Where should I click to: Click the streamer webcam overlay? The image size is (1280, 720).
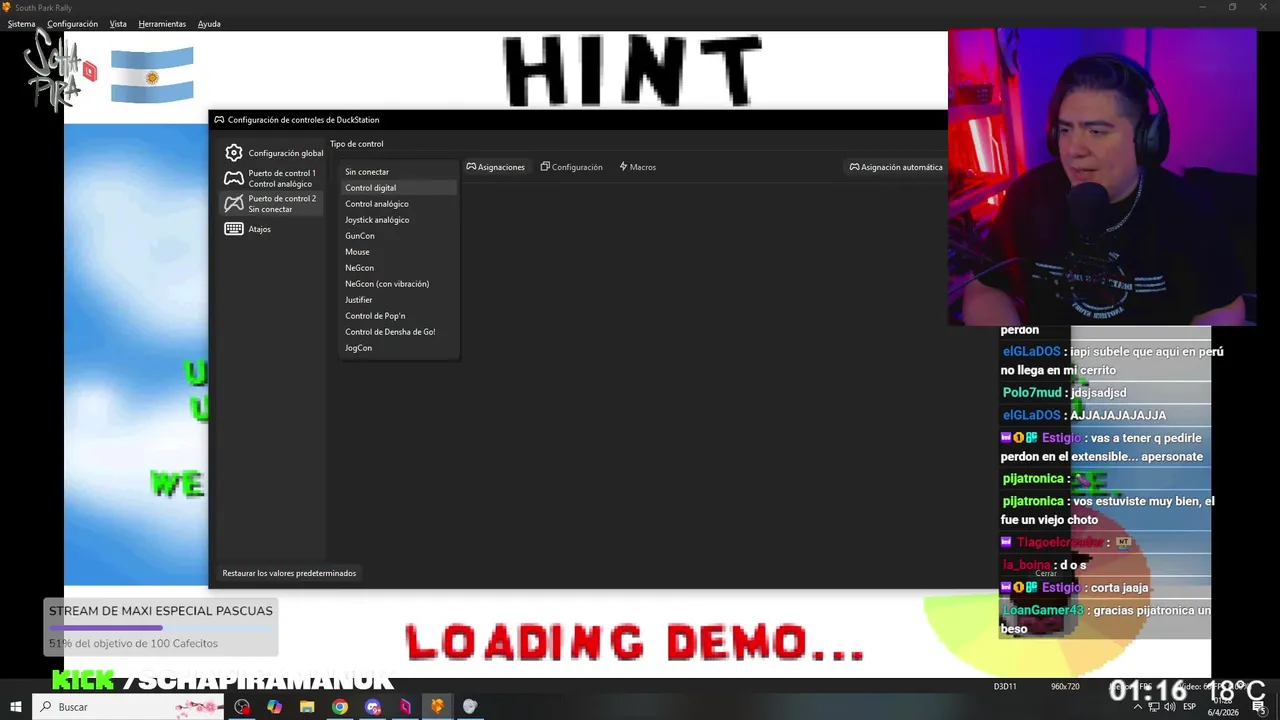(1102, 177)
